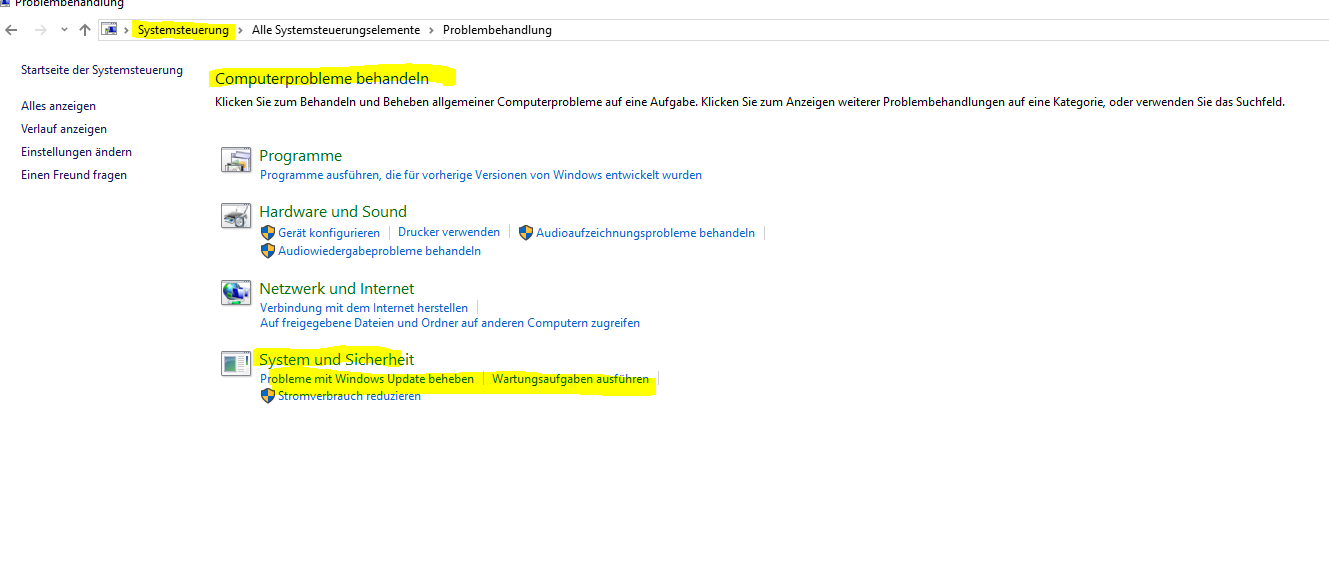This screenshot has width=1329, height=573.
Task: Select Systemsteuerung in the breadcrumb
Action: [x=183, y=30]
